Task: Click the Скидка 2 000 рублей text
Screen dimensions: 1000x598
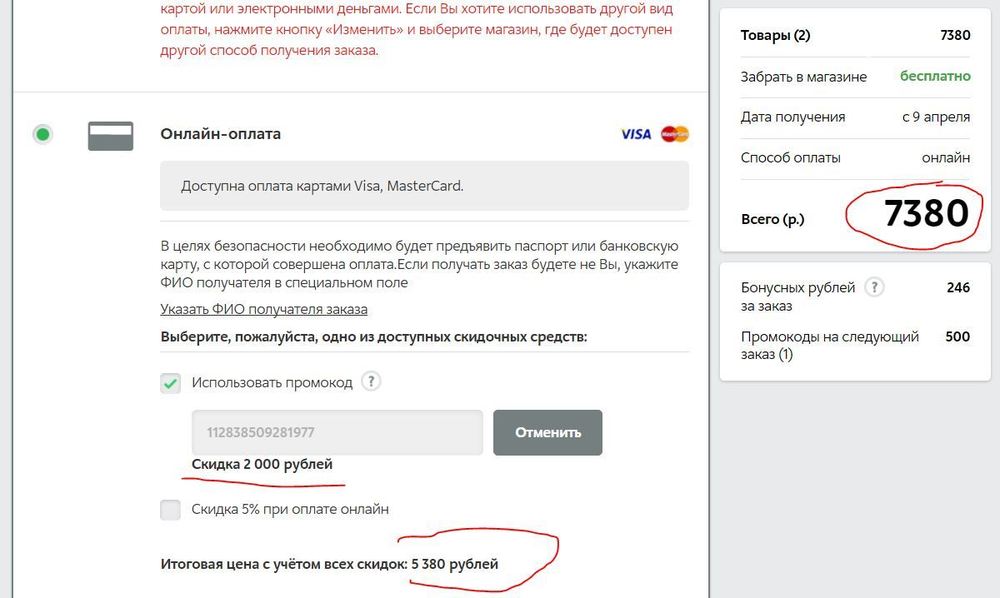Action: pyautogui.click(x=262, y=464)
